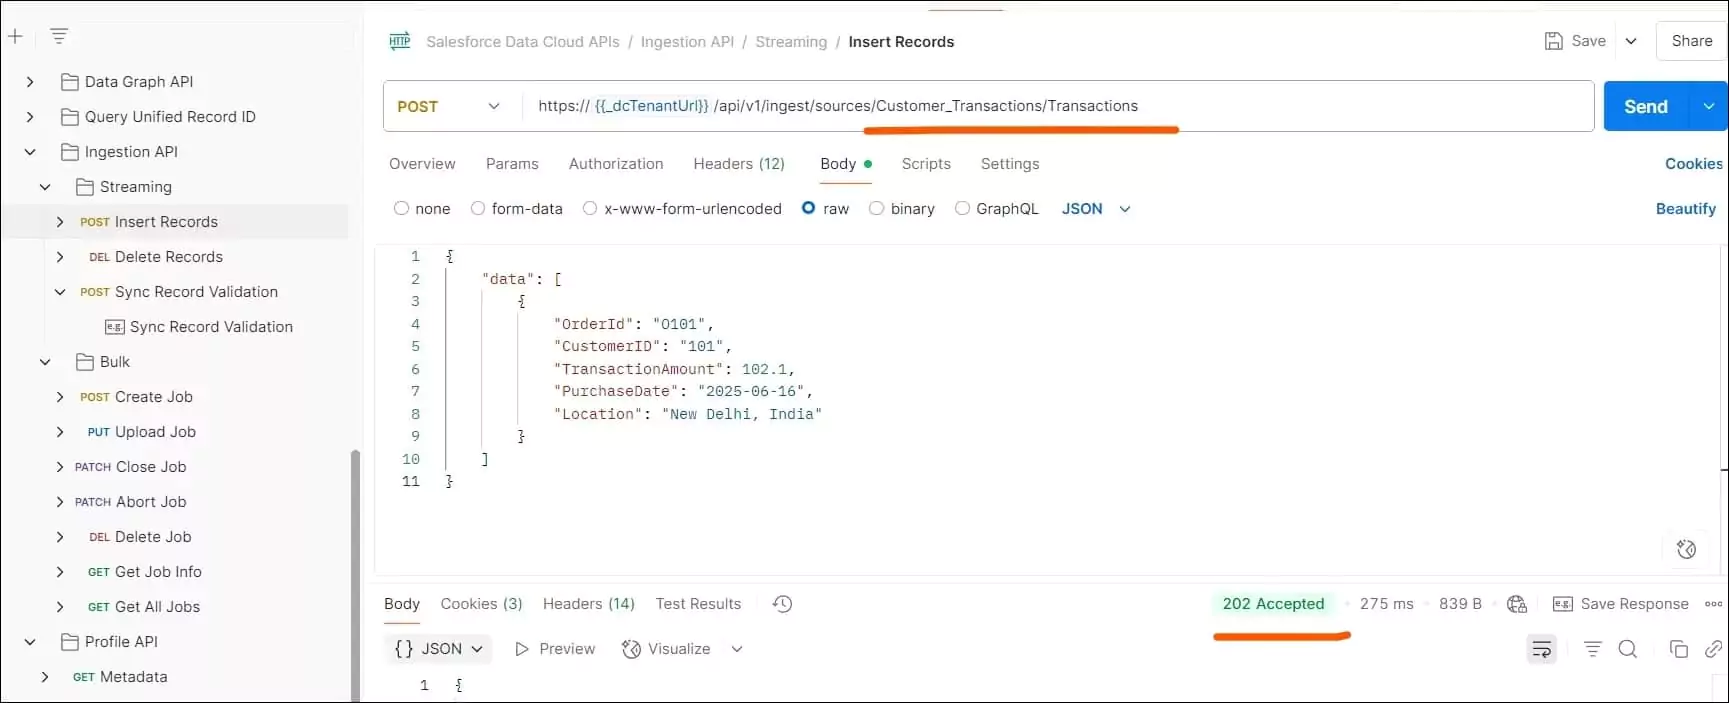
Task: Click the HTTP request icon in breadcrumb
Action: coord(400,41)
